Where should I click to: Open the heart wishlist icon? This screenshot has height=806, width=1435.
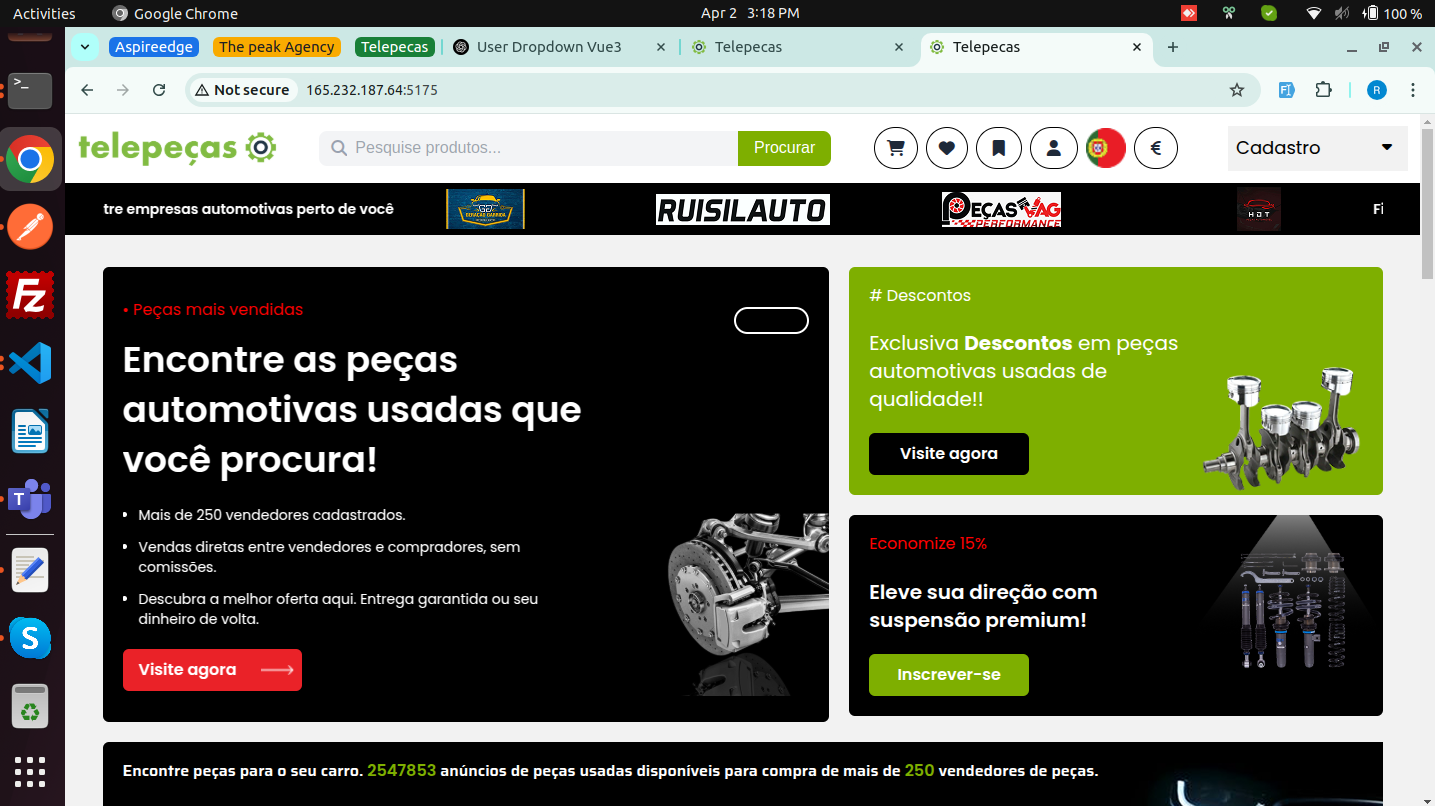947,148
